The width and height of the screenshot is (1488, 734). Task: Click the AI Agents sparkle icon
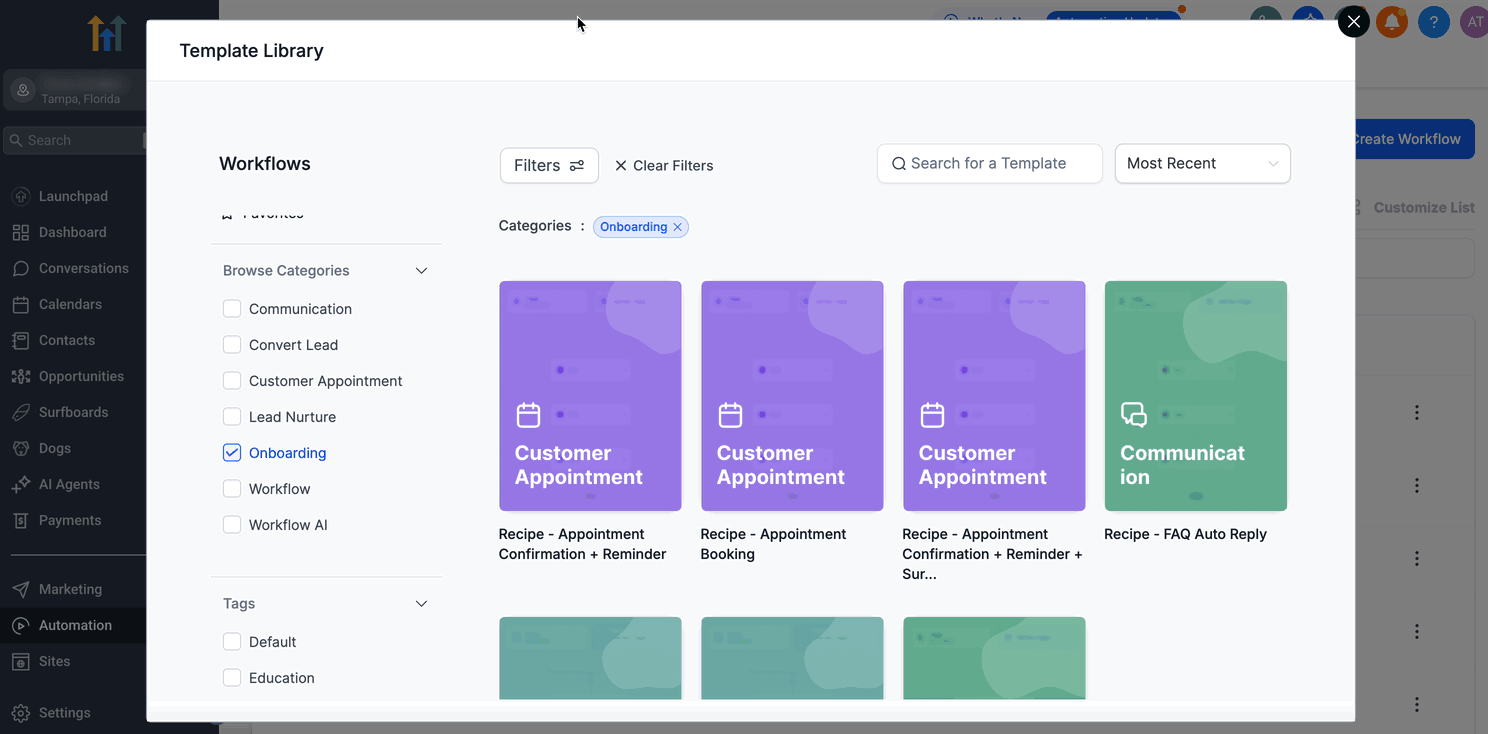[21, 485]
